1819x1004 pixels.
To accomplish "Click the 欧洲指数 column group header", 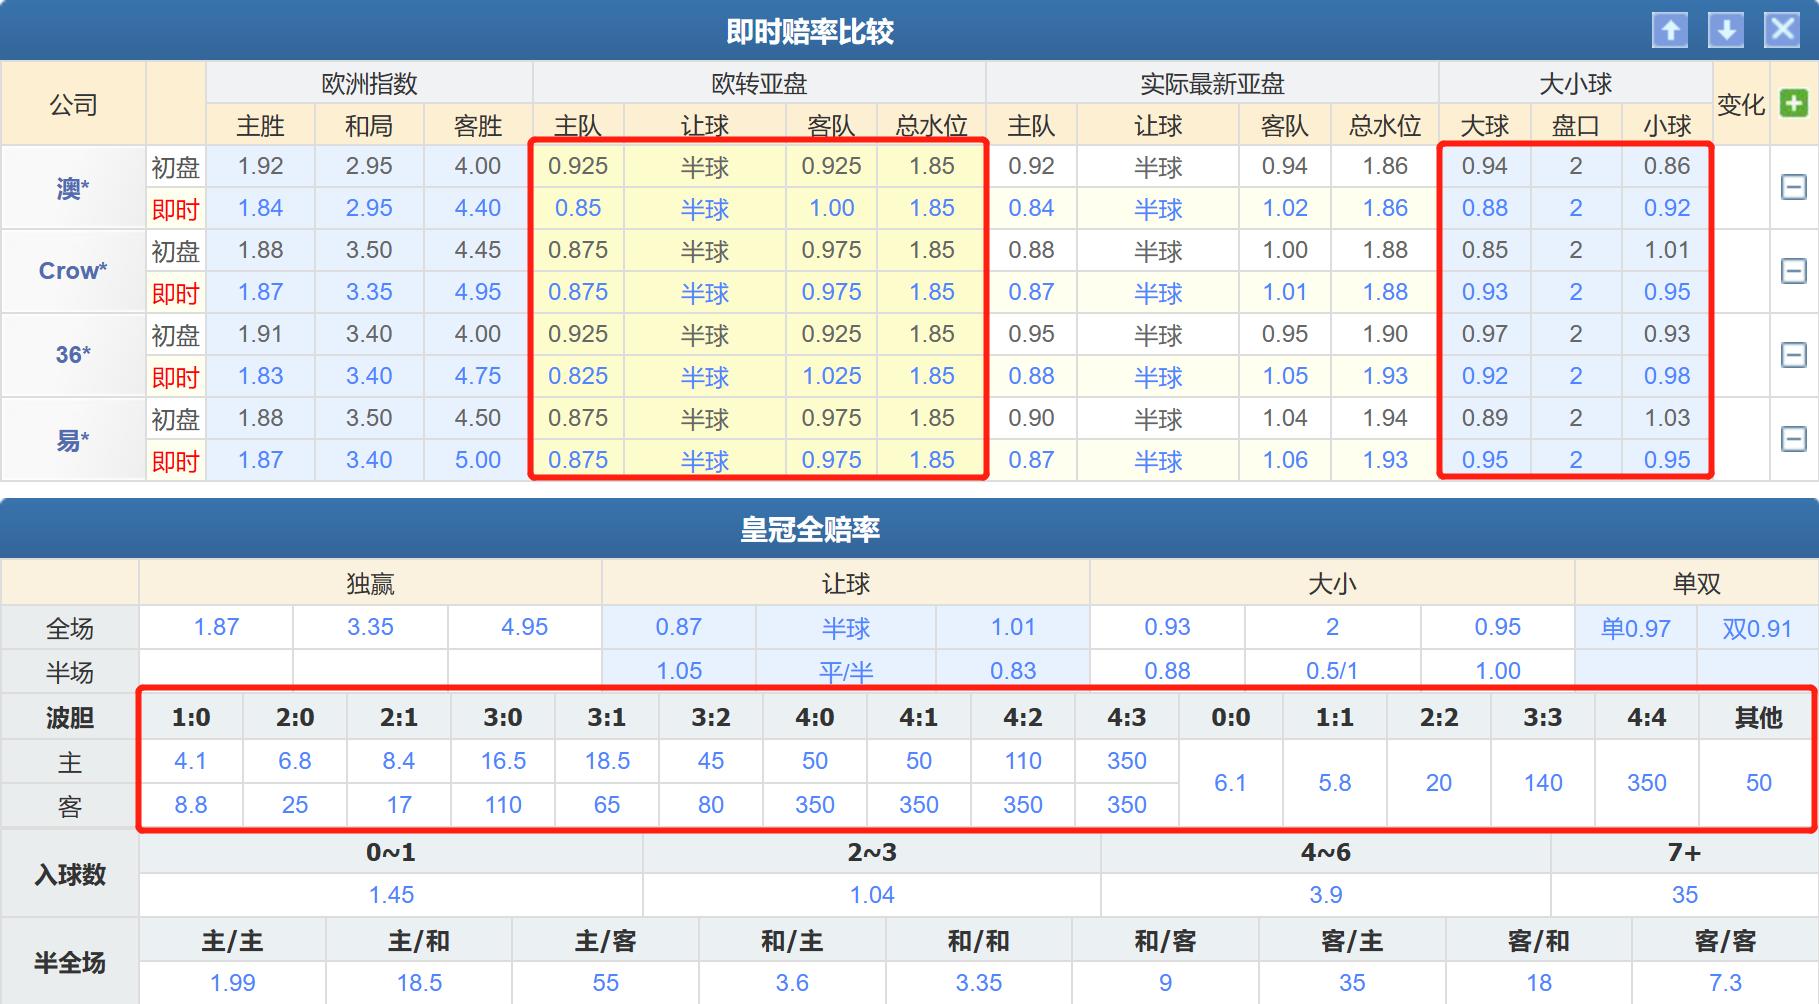I will click(369, 83).
